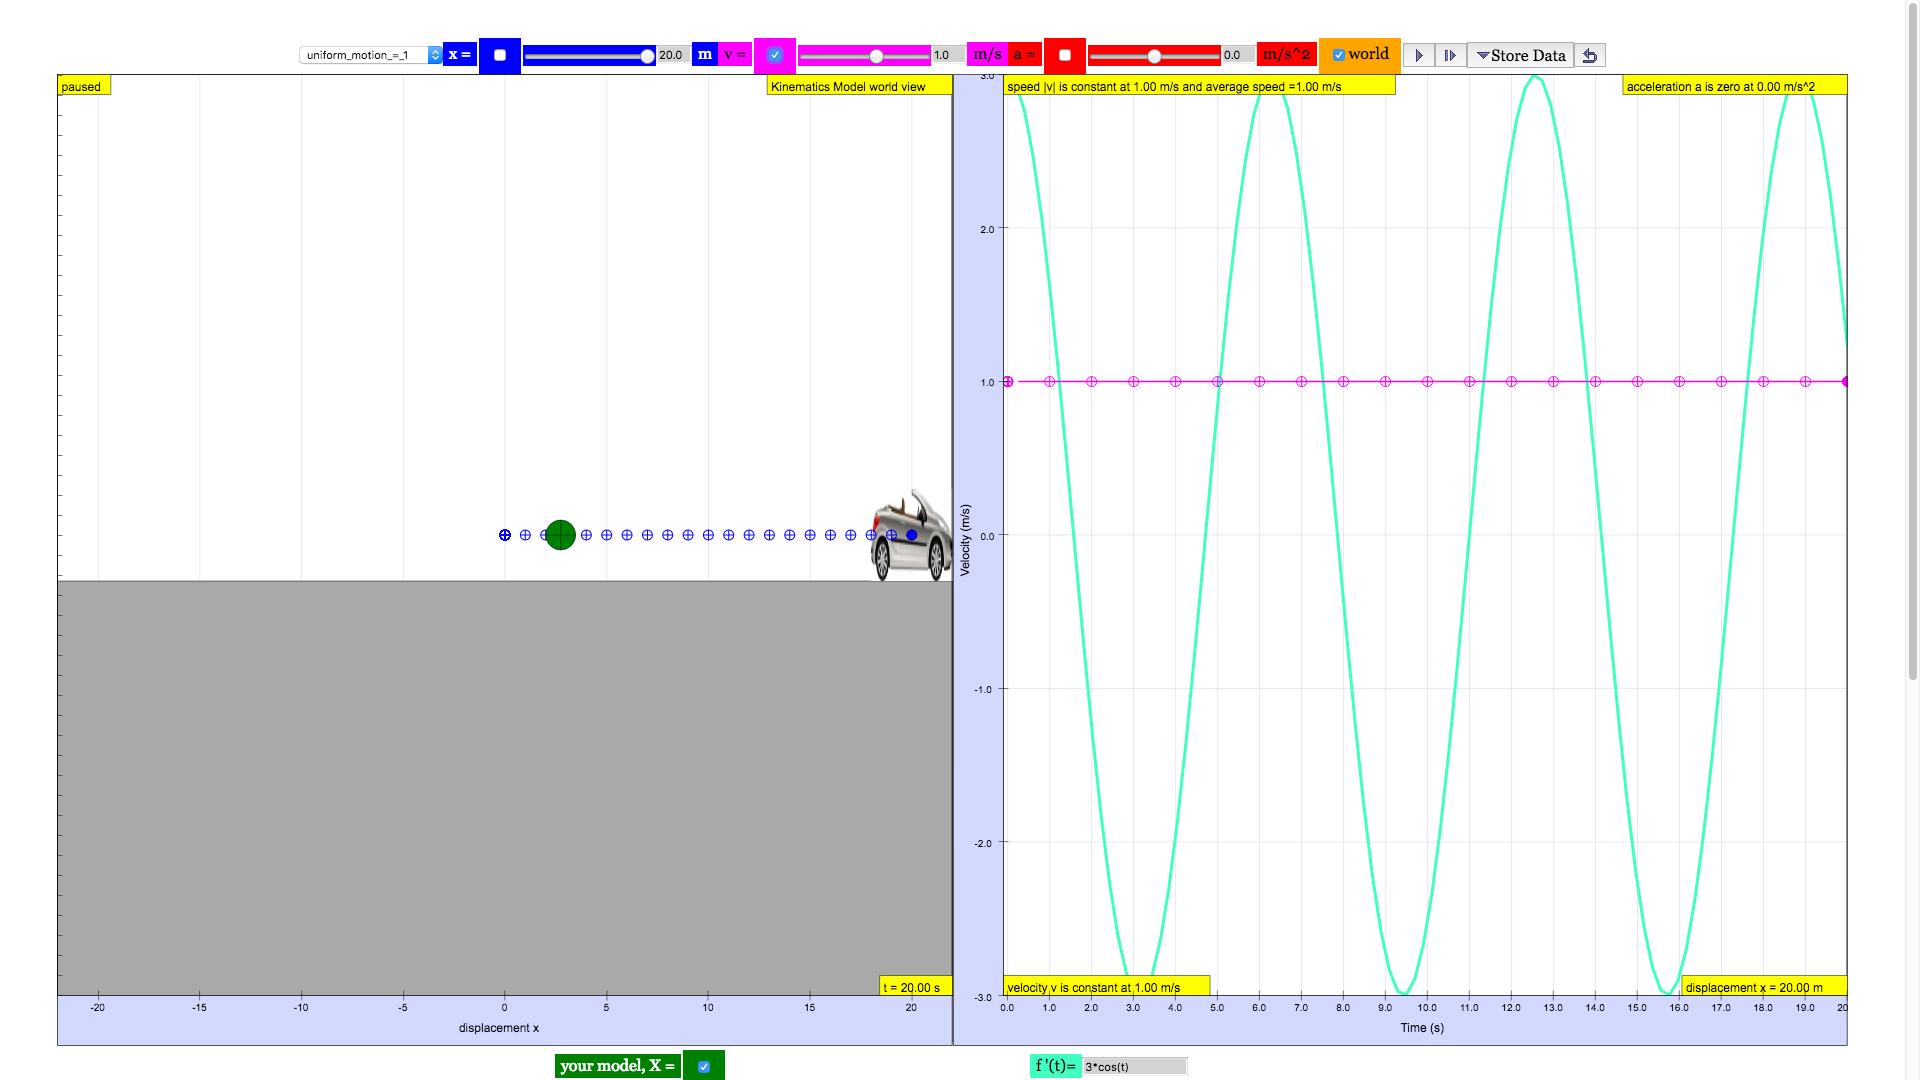Reset the simulation with the undo arrow icon
Image resolution: width=1920 pixels, height=1080 pixels.
1590,55
